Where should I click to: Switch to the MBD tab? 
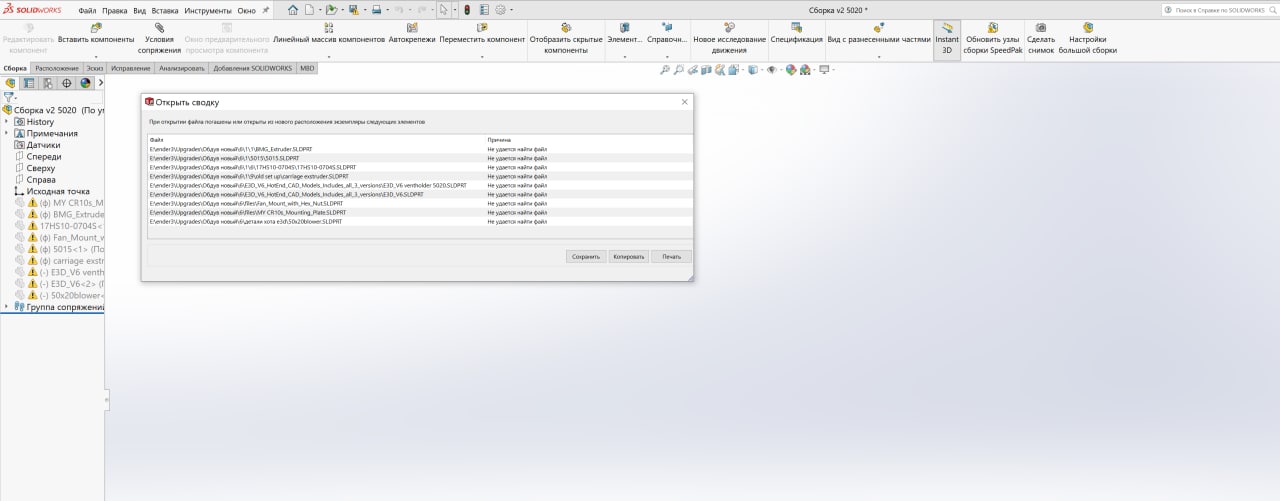(x=307, y=68)
